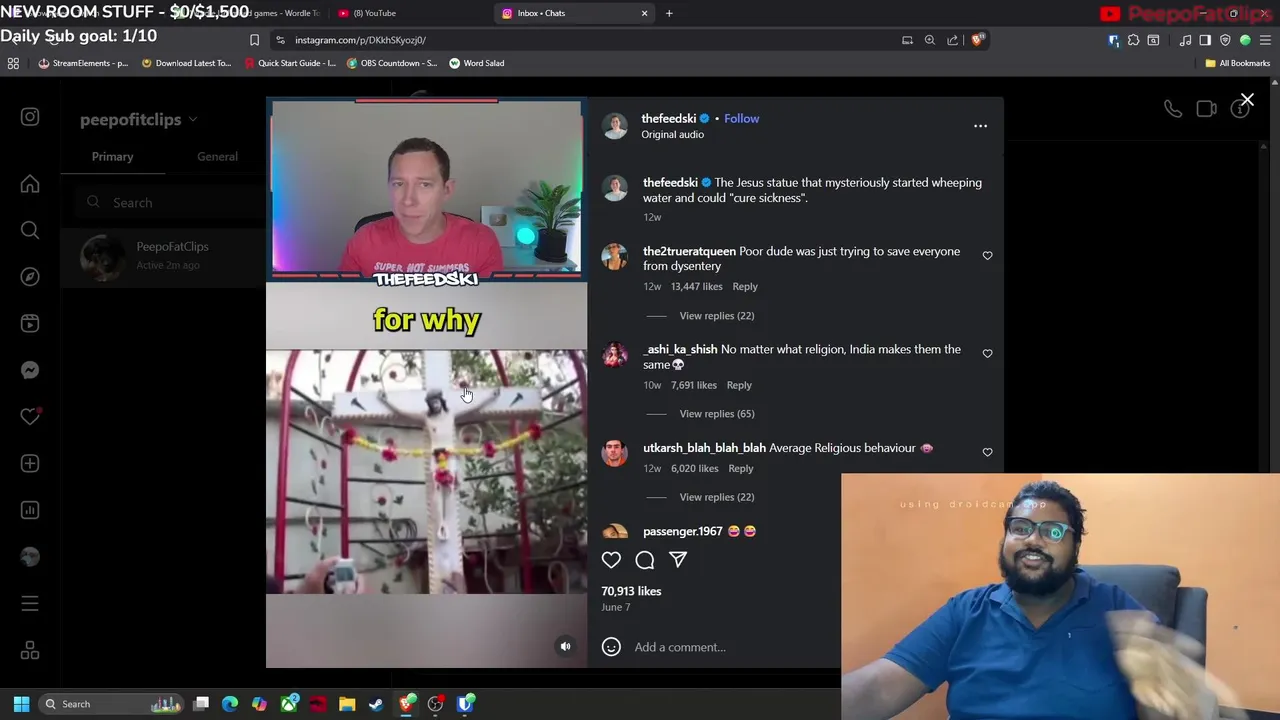This screenshot has width=1280, height=720.
Task: Open Steam from the taskbar
Action: (x=376, y=704)
